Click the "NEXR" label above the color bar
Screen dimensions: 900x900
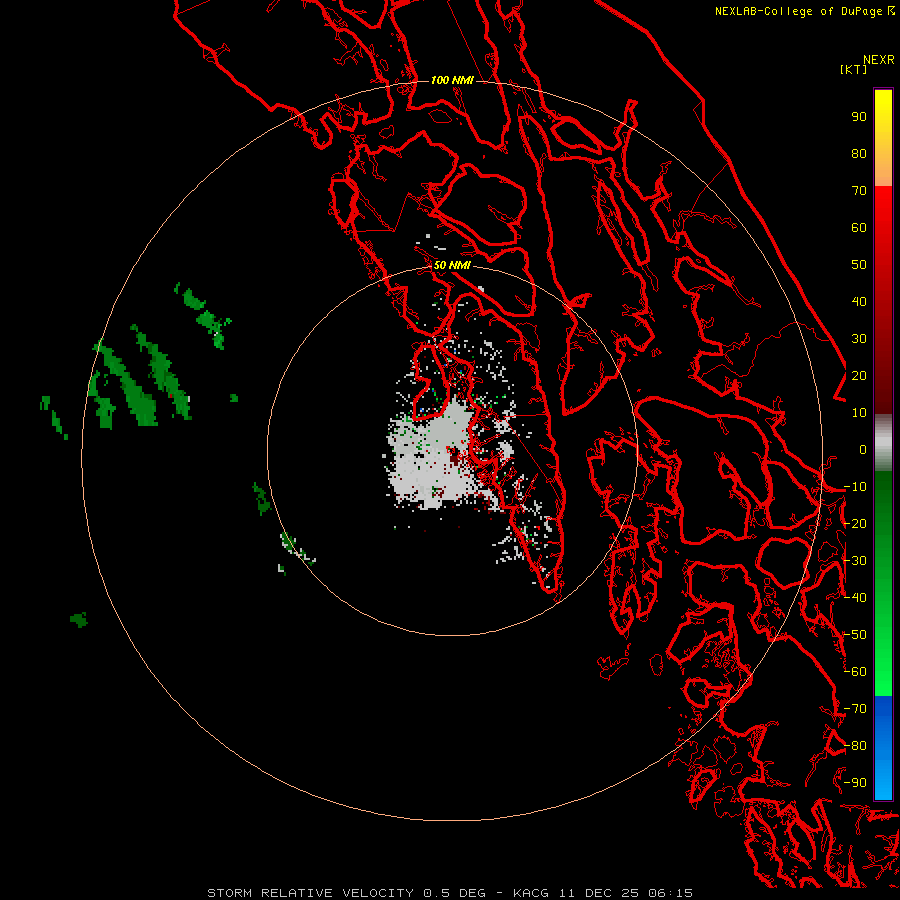[x=879, y=60]
